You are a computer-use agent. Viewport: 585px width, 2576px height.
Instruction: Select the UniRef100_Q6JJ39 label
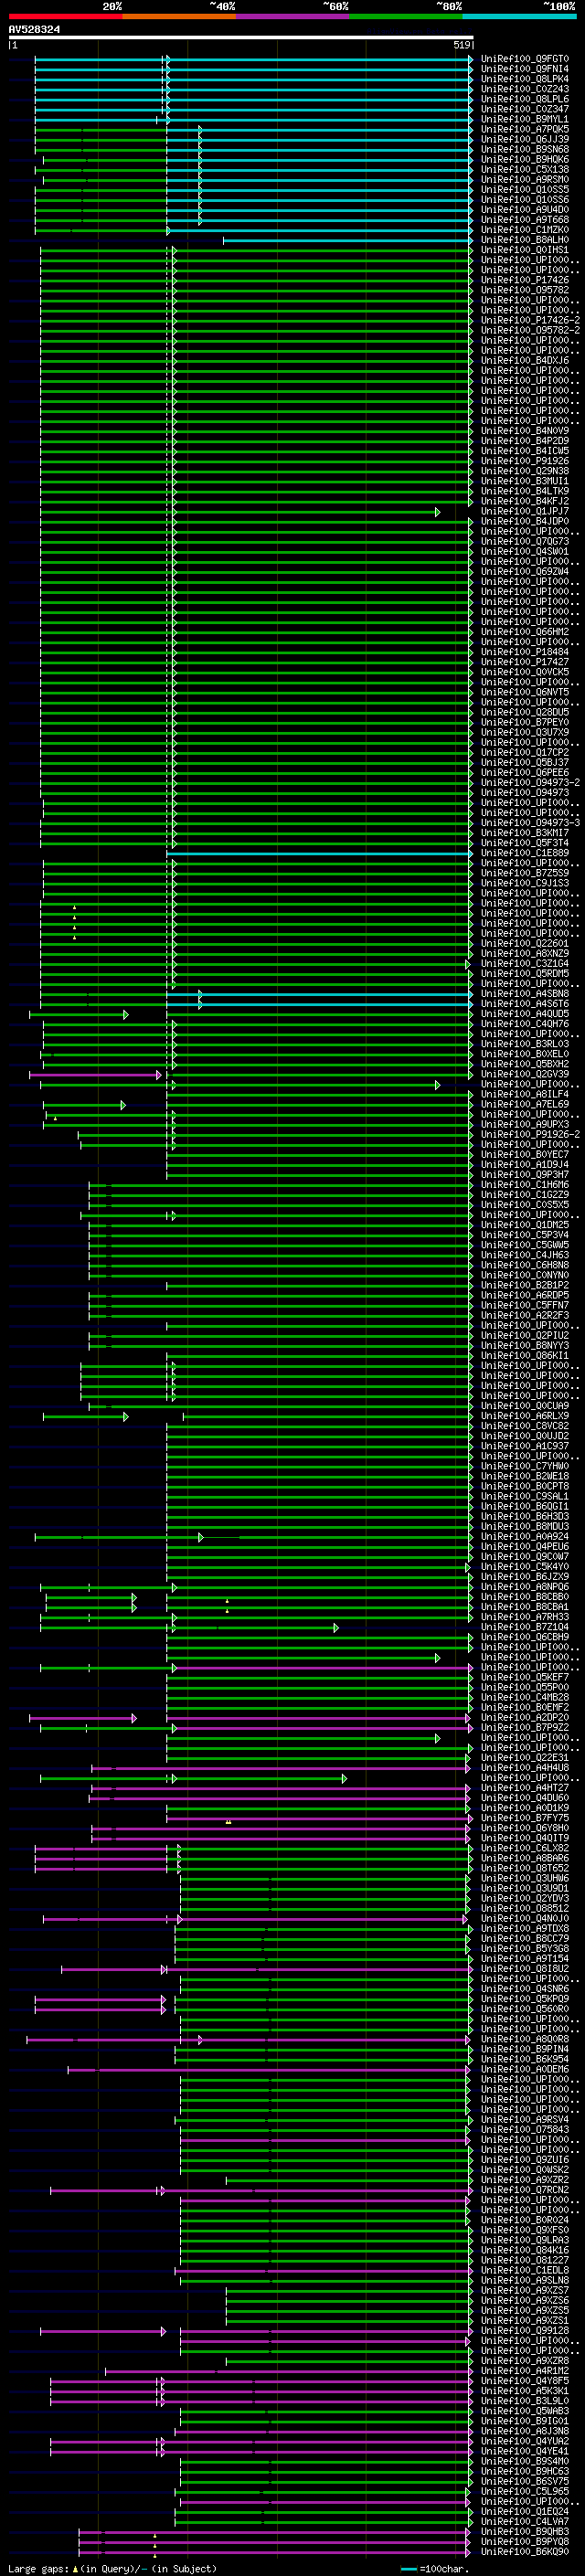[x=525, y=139]
